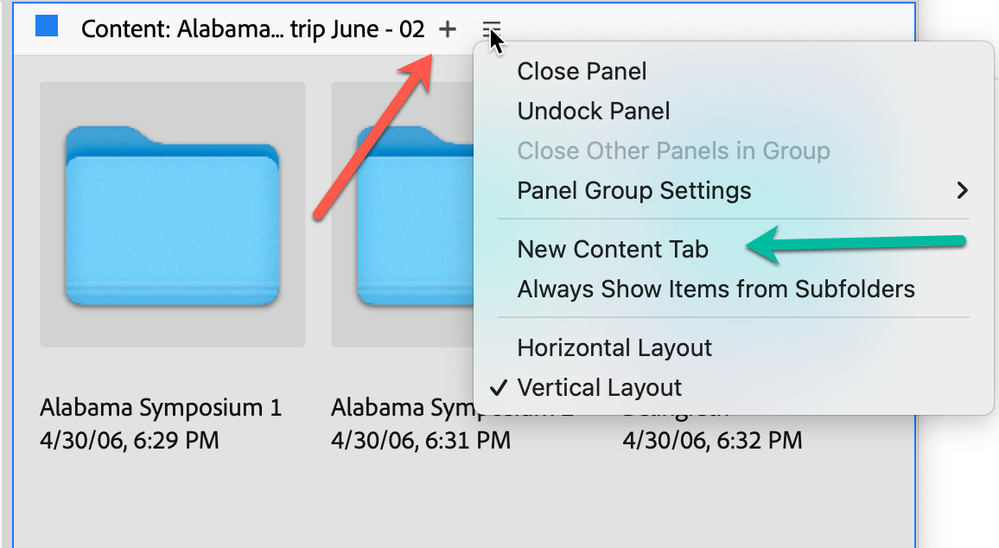999x548 pixels.
Task: Switch to Horizontal Layout
Action: coord(614,348)
